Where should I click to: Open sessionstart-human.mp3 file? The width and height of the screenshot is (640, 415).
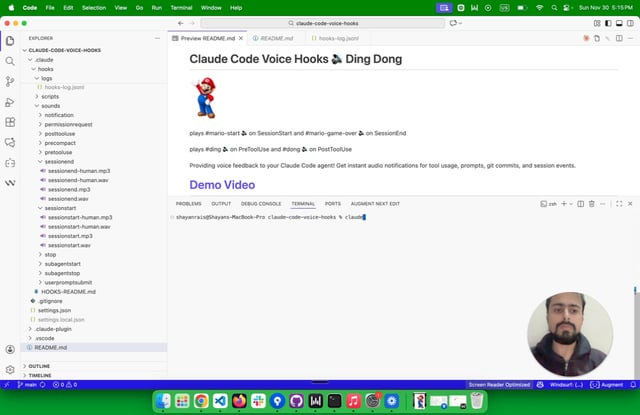(x=80, y=217)
